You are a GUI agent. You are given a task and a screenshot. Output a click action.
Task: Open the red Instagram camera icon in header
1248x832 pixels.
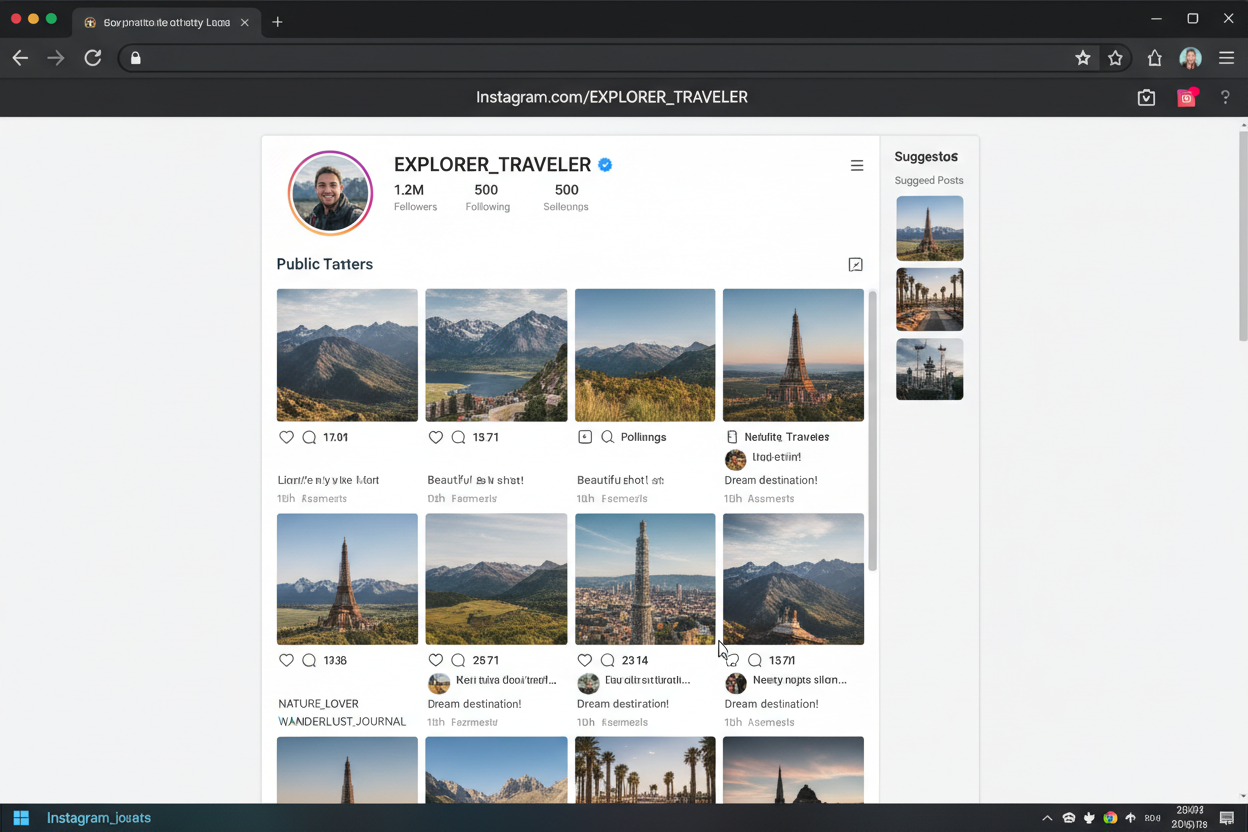pos(1186,97)
